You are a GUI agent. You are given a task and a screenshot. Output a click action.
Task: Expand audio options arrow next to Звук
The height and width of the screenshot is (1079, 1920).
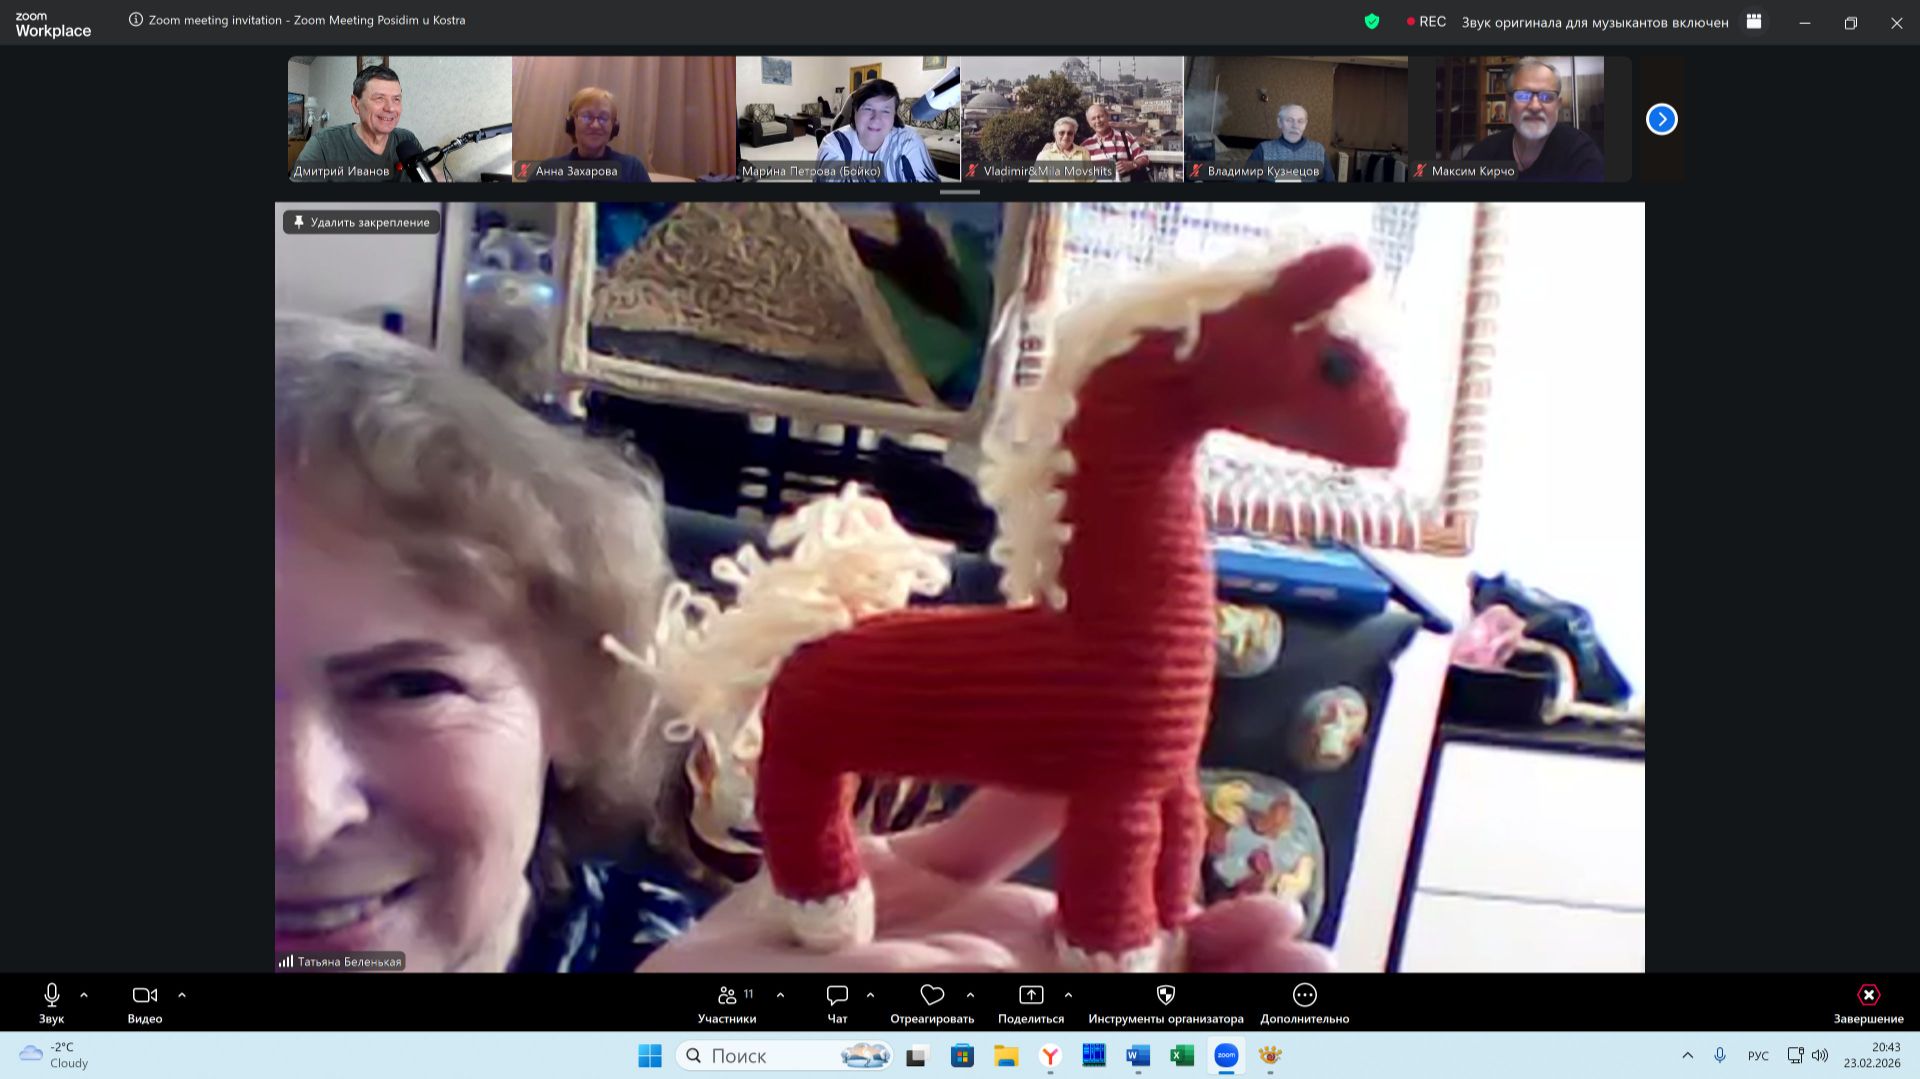point(84,995)
